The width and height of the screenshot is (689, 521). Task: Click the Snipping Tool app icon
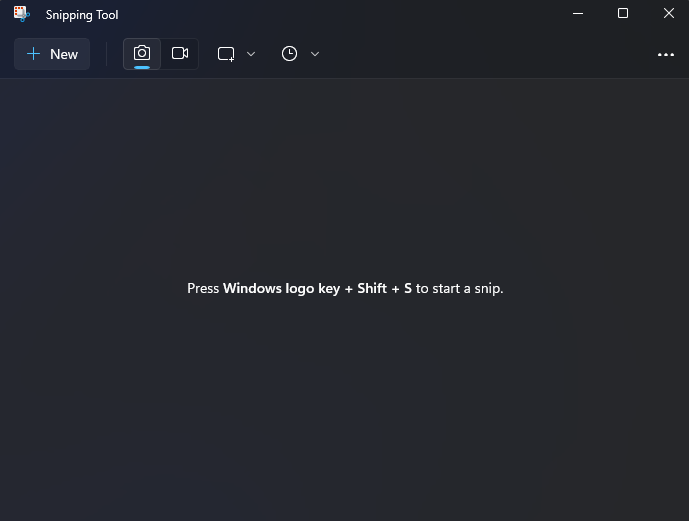click(x=21, y=14)
